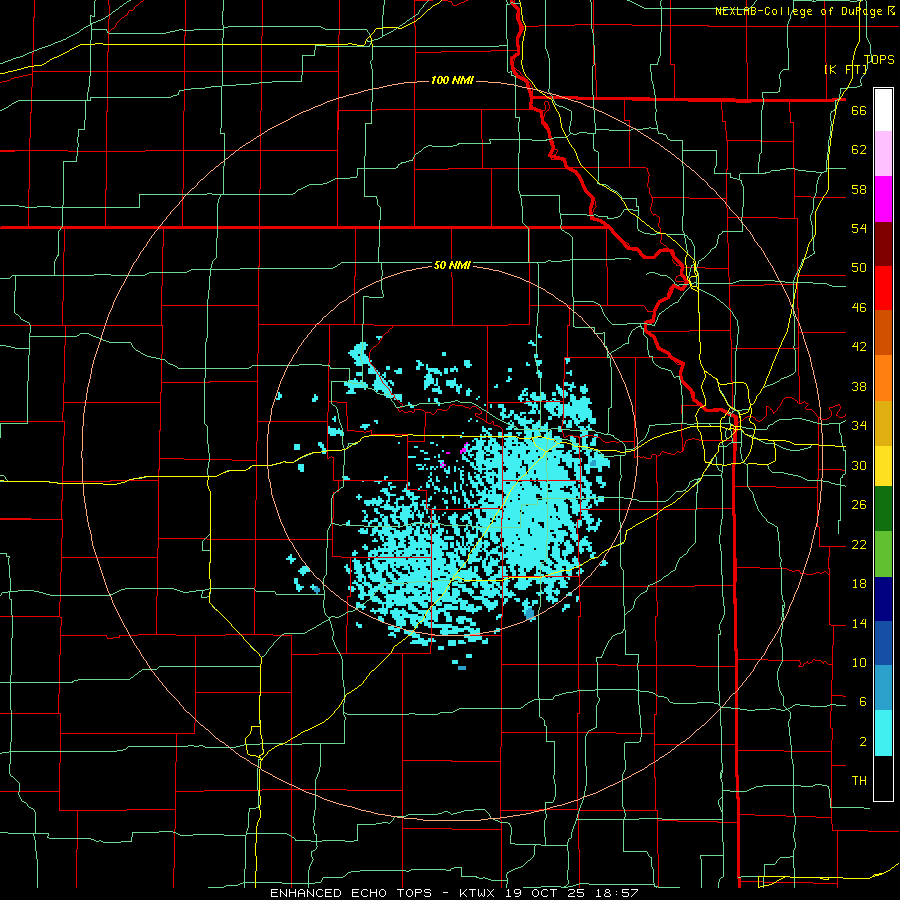The width and height of the screenshot is (900, 900).
Task: Click the black TH threshold swatch
Action: click(x=883, y=778)
